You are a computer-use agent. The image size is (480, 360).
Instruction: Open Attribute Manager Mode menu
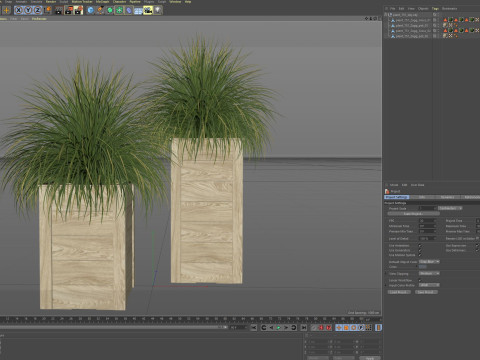pos(394,185)
